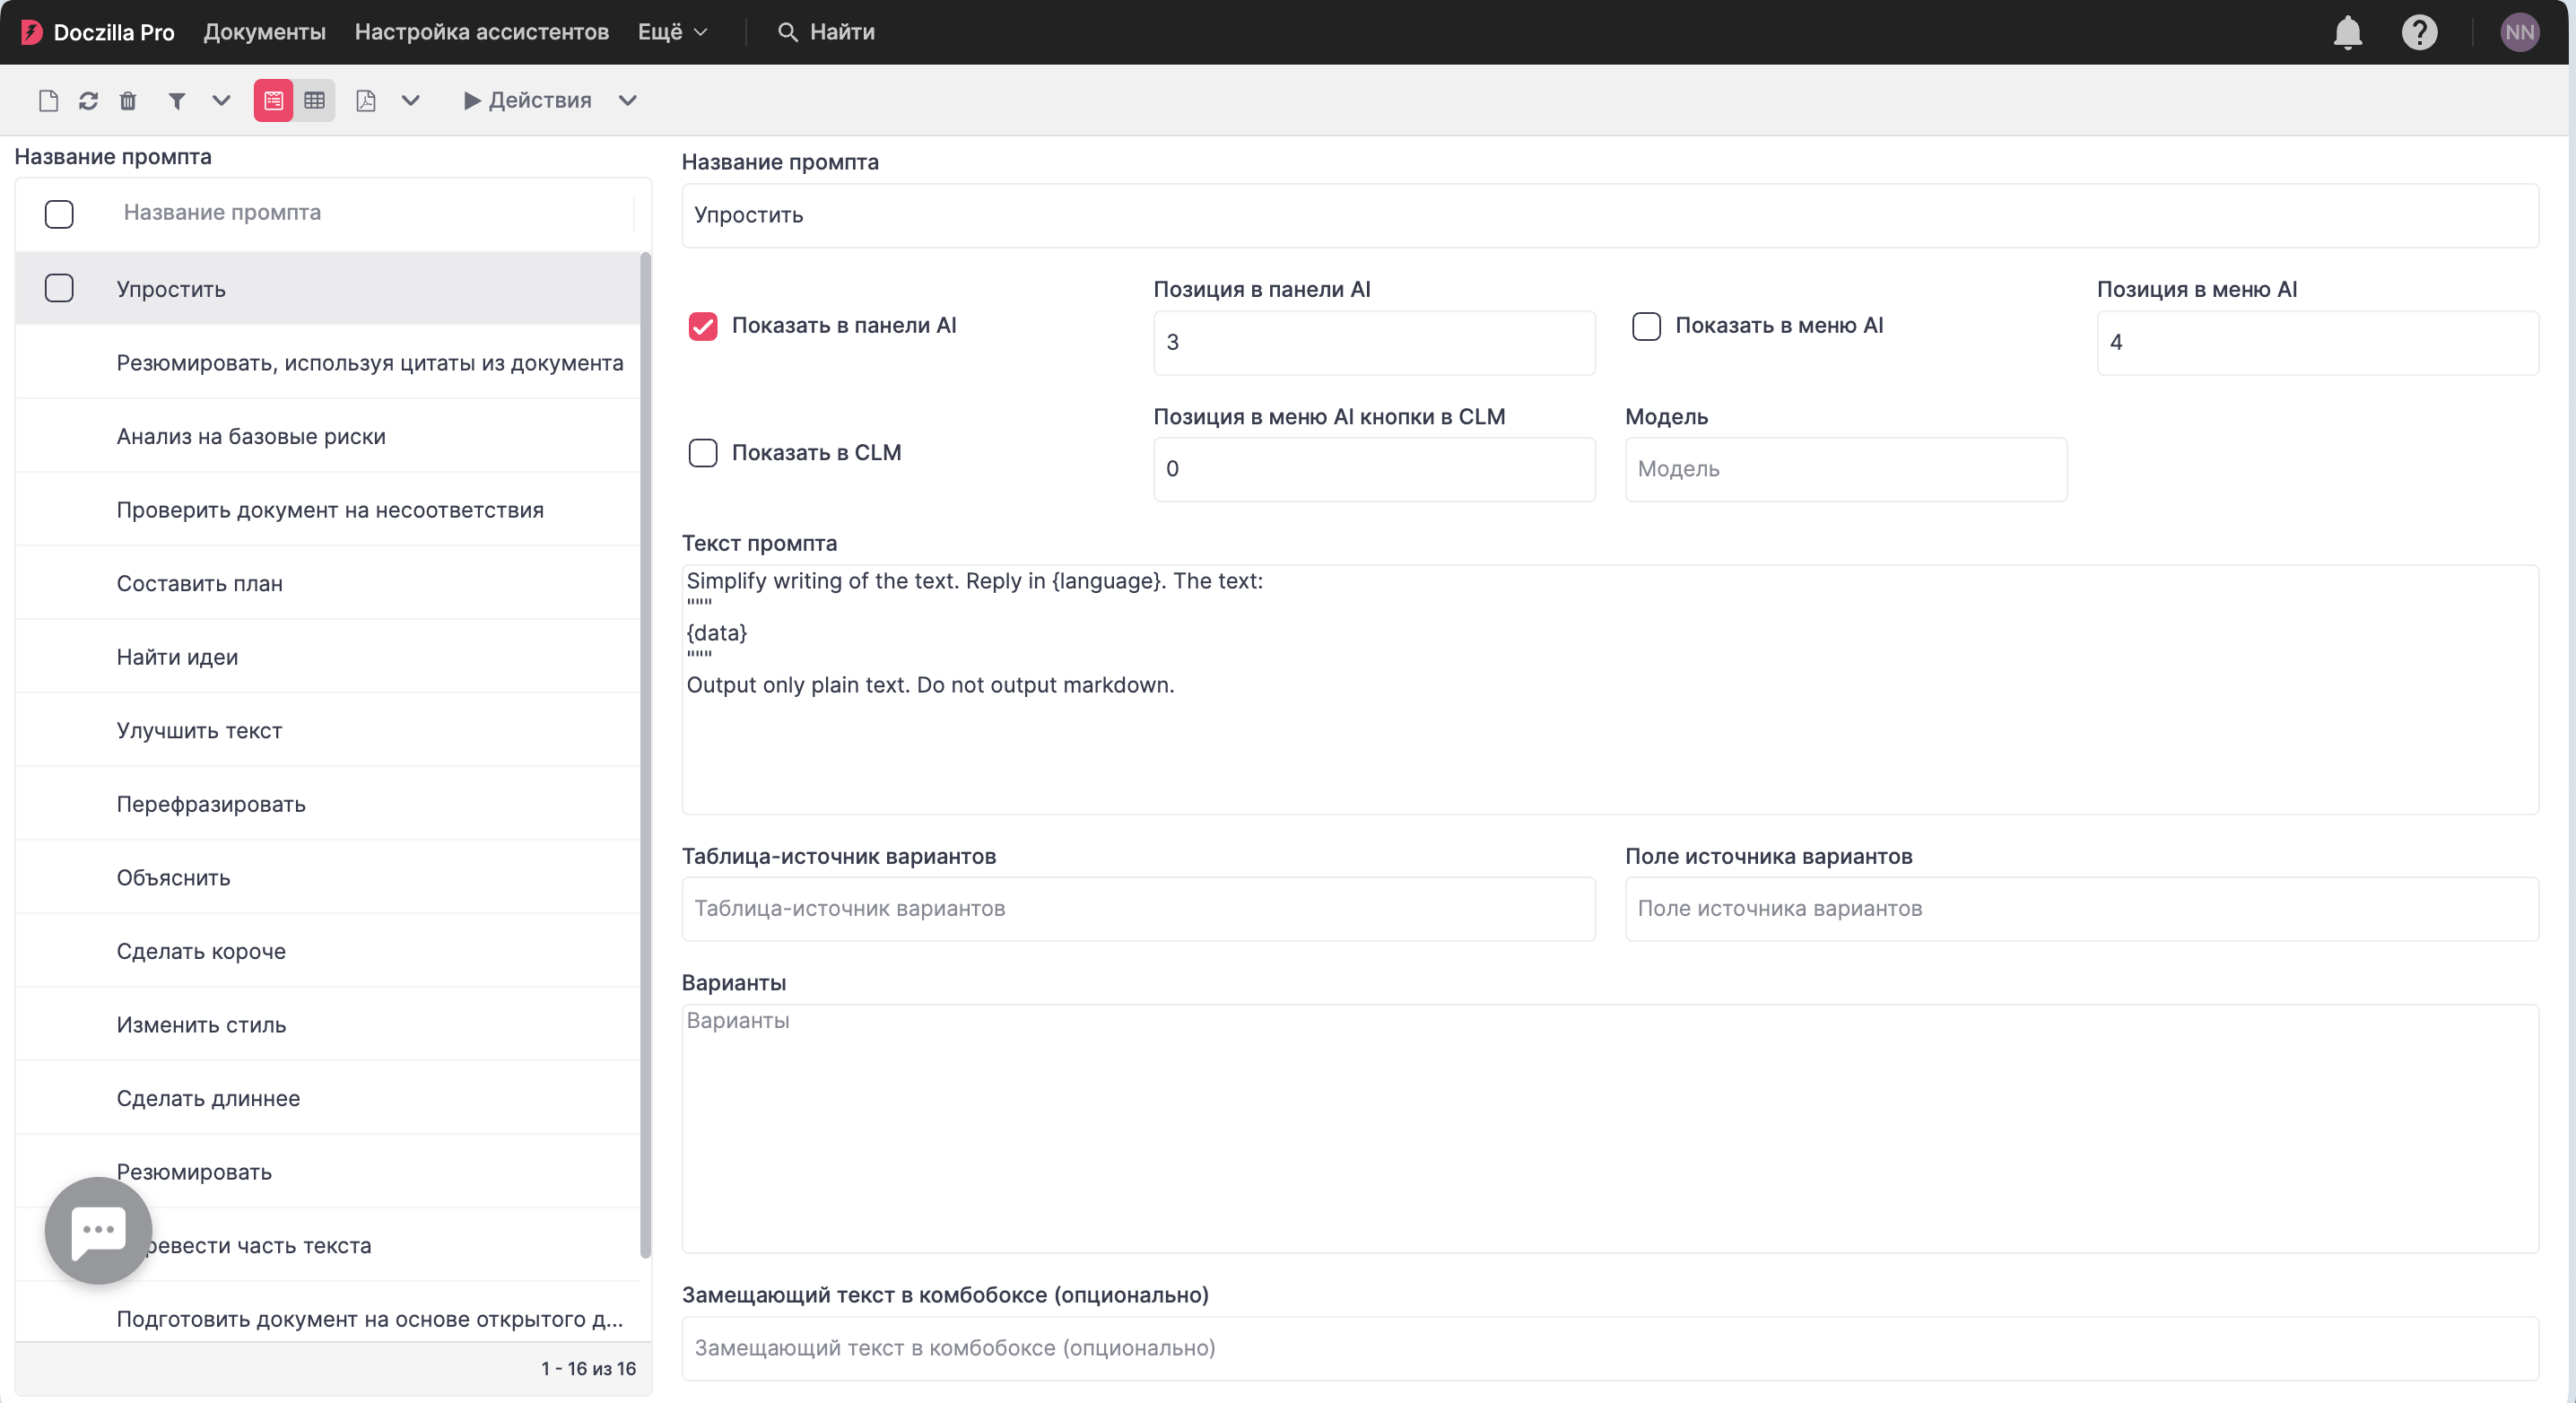Click the CLM button position field
2576x1403 pixels.
tap(1374, 469)
